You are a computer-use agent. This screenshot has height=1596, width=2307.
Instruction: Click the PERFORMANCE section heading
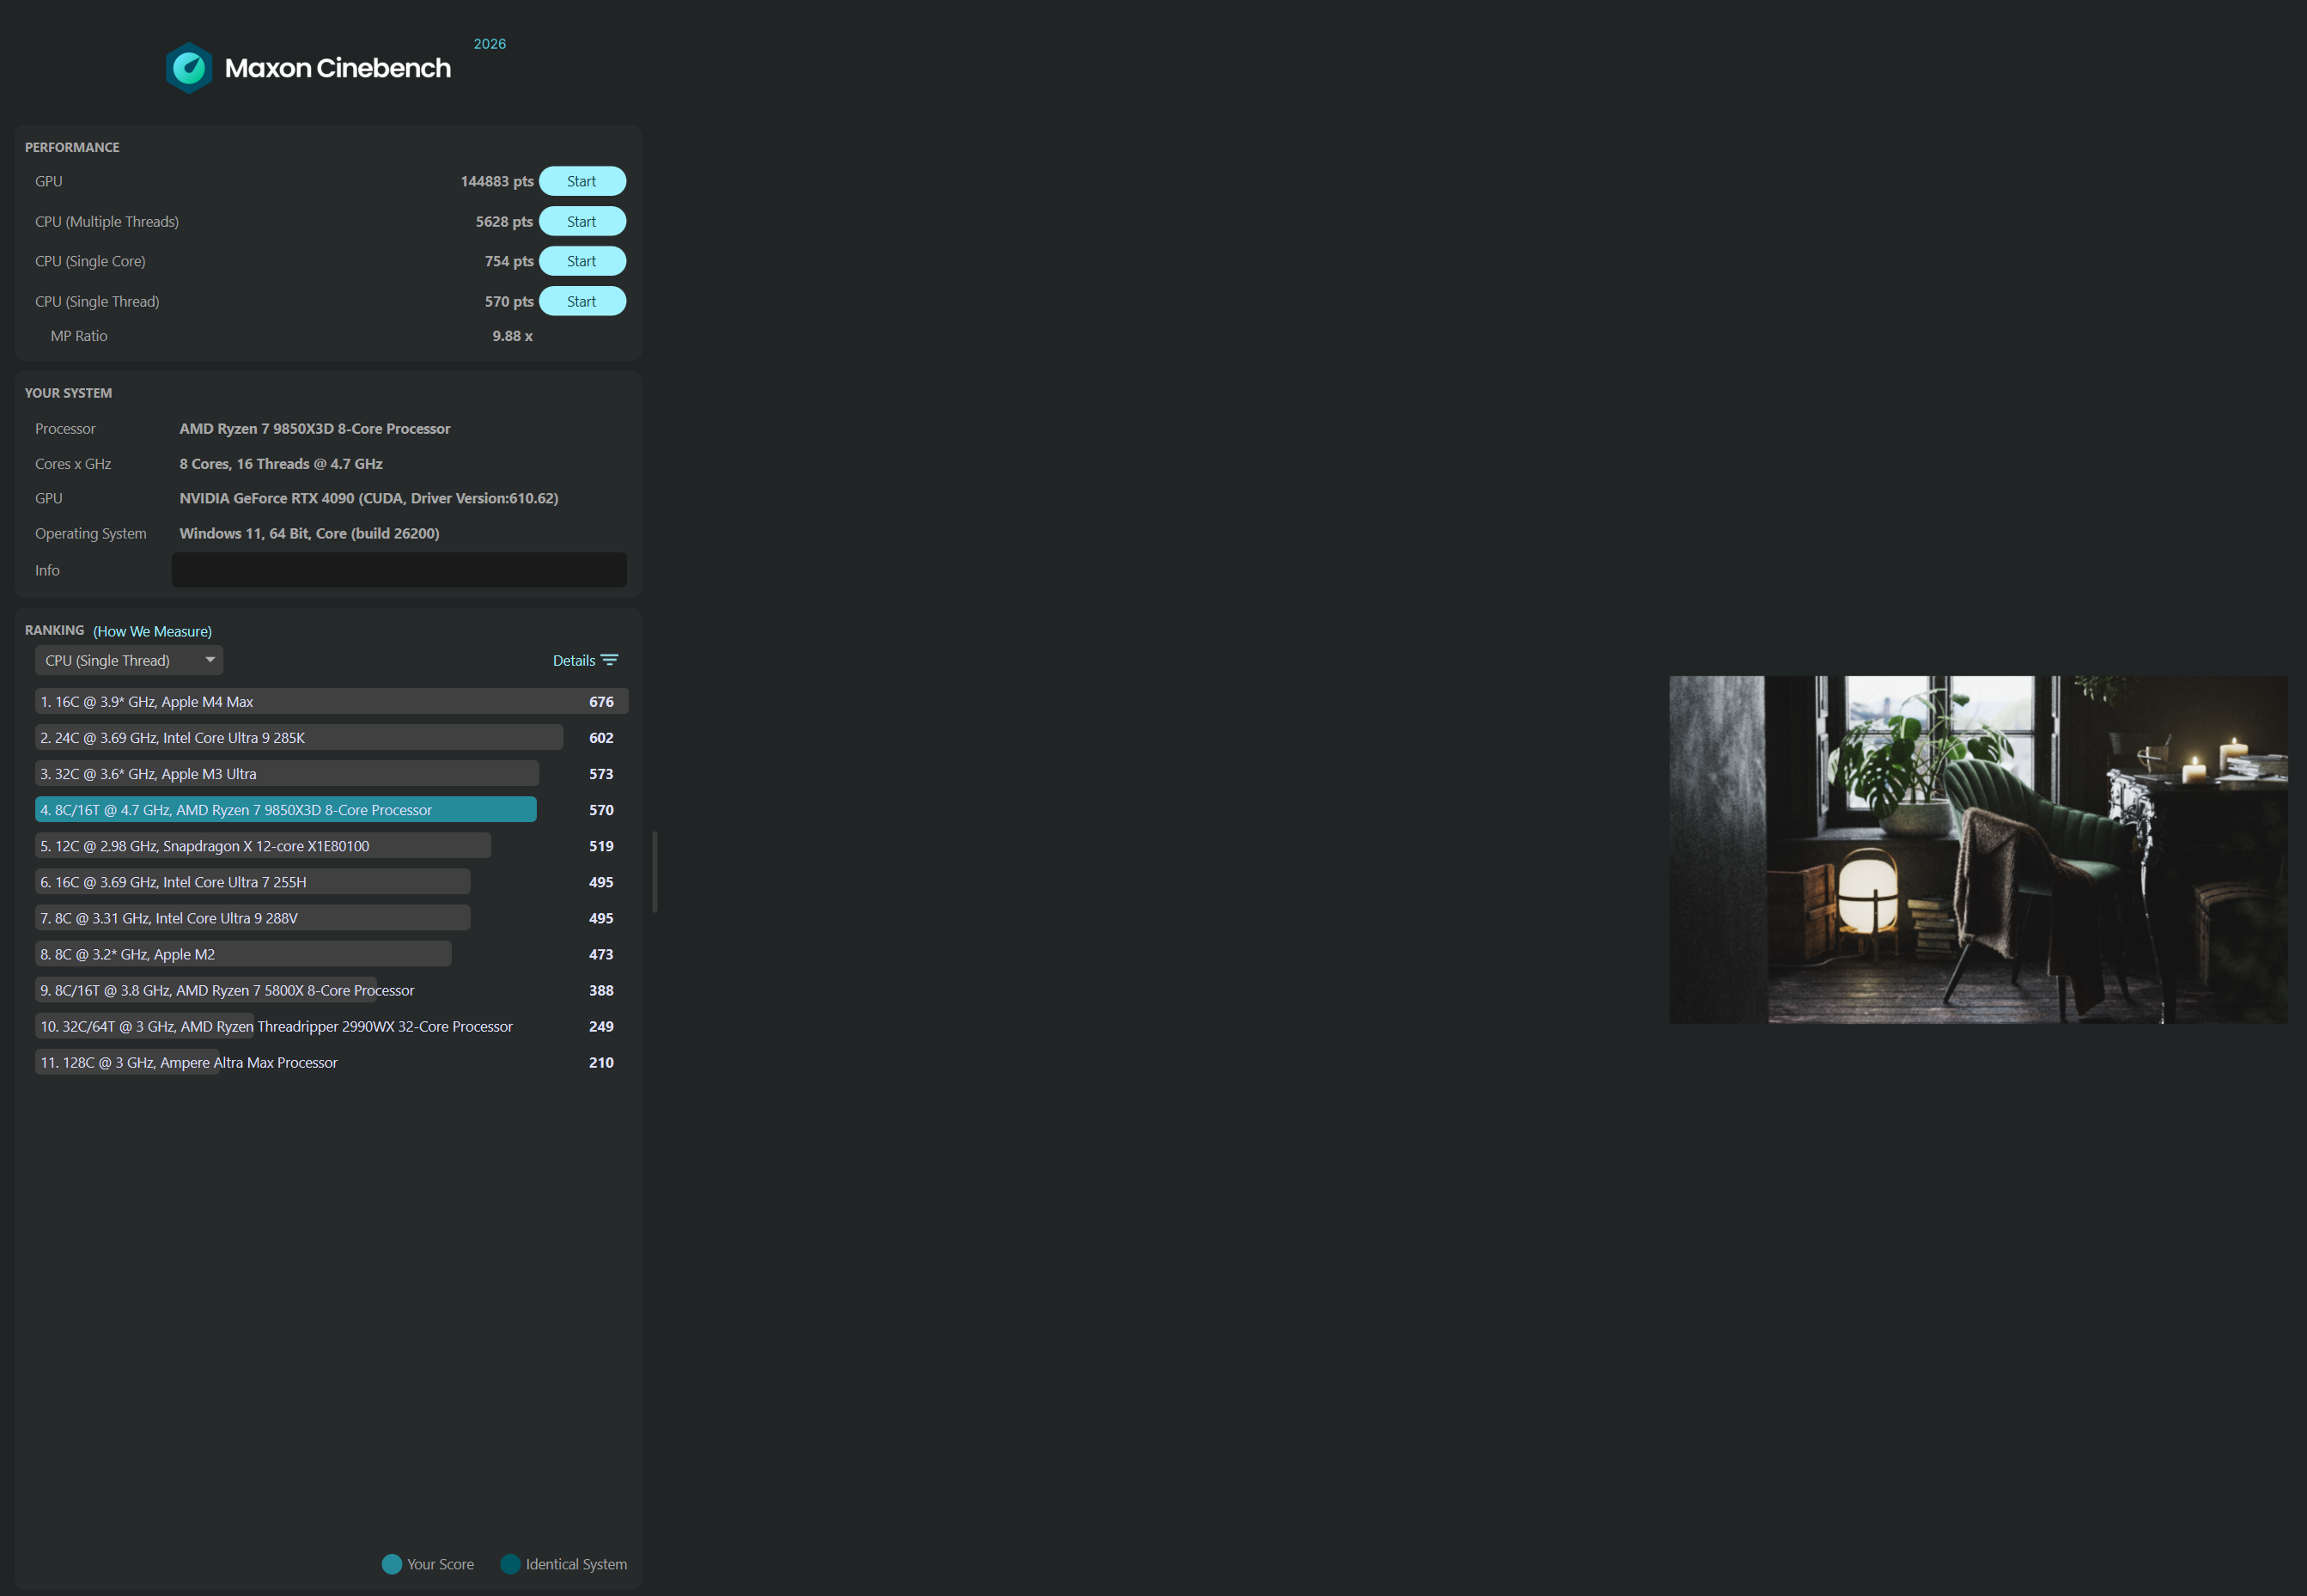click(72, 147)
